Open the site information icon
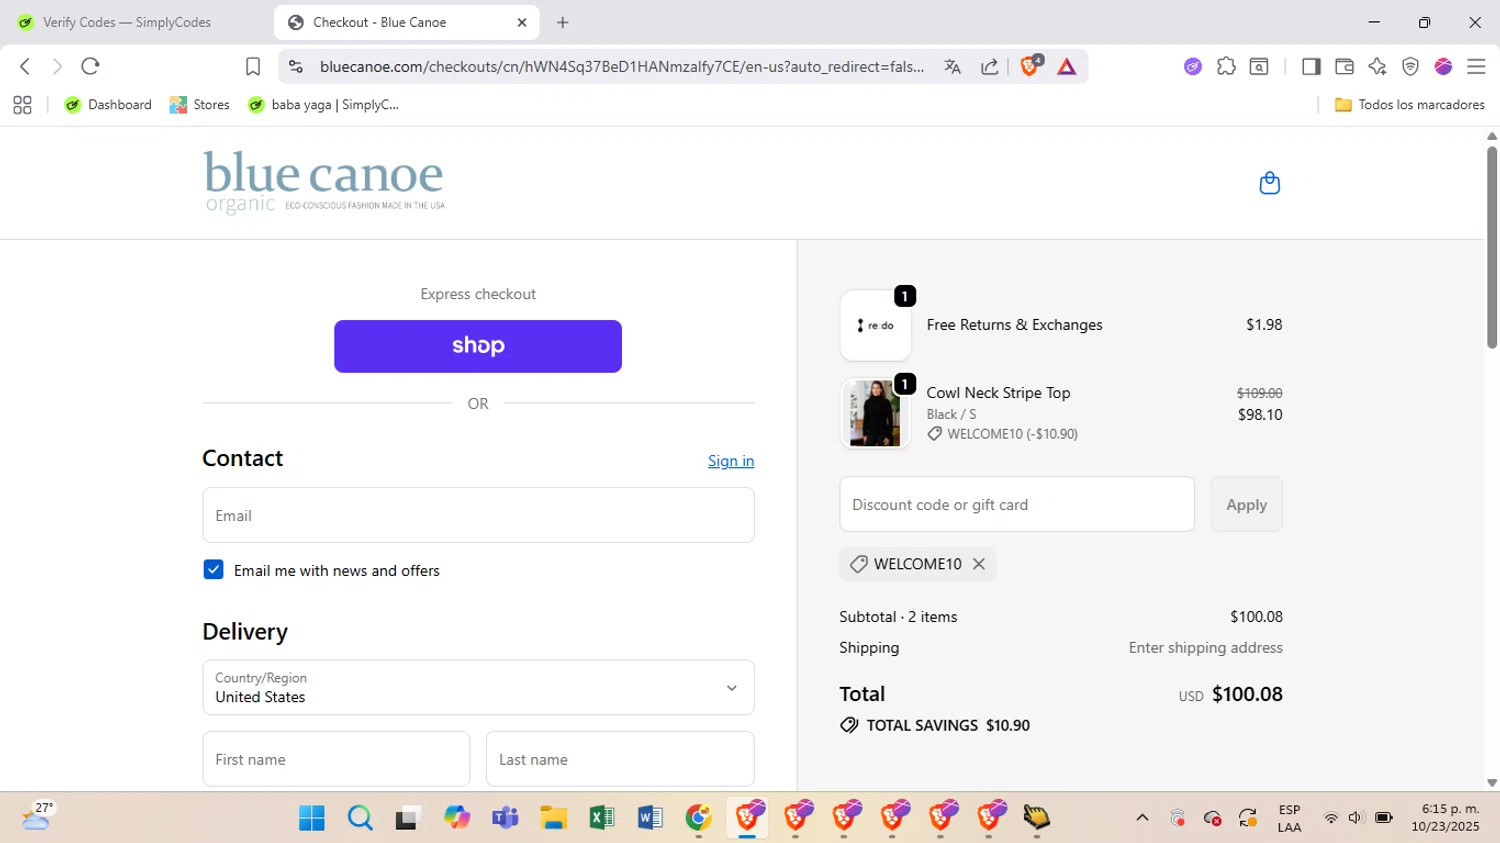The height and width of the screenshot is (843, 1500). (x=295, y=66)
